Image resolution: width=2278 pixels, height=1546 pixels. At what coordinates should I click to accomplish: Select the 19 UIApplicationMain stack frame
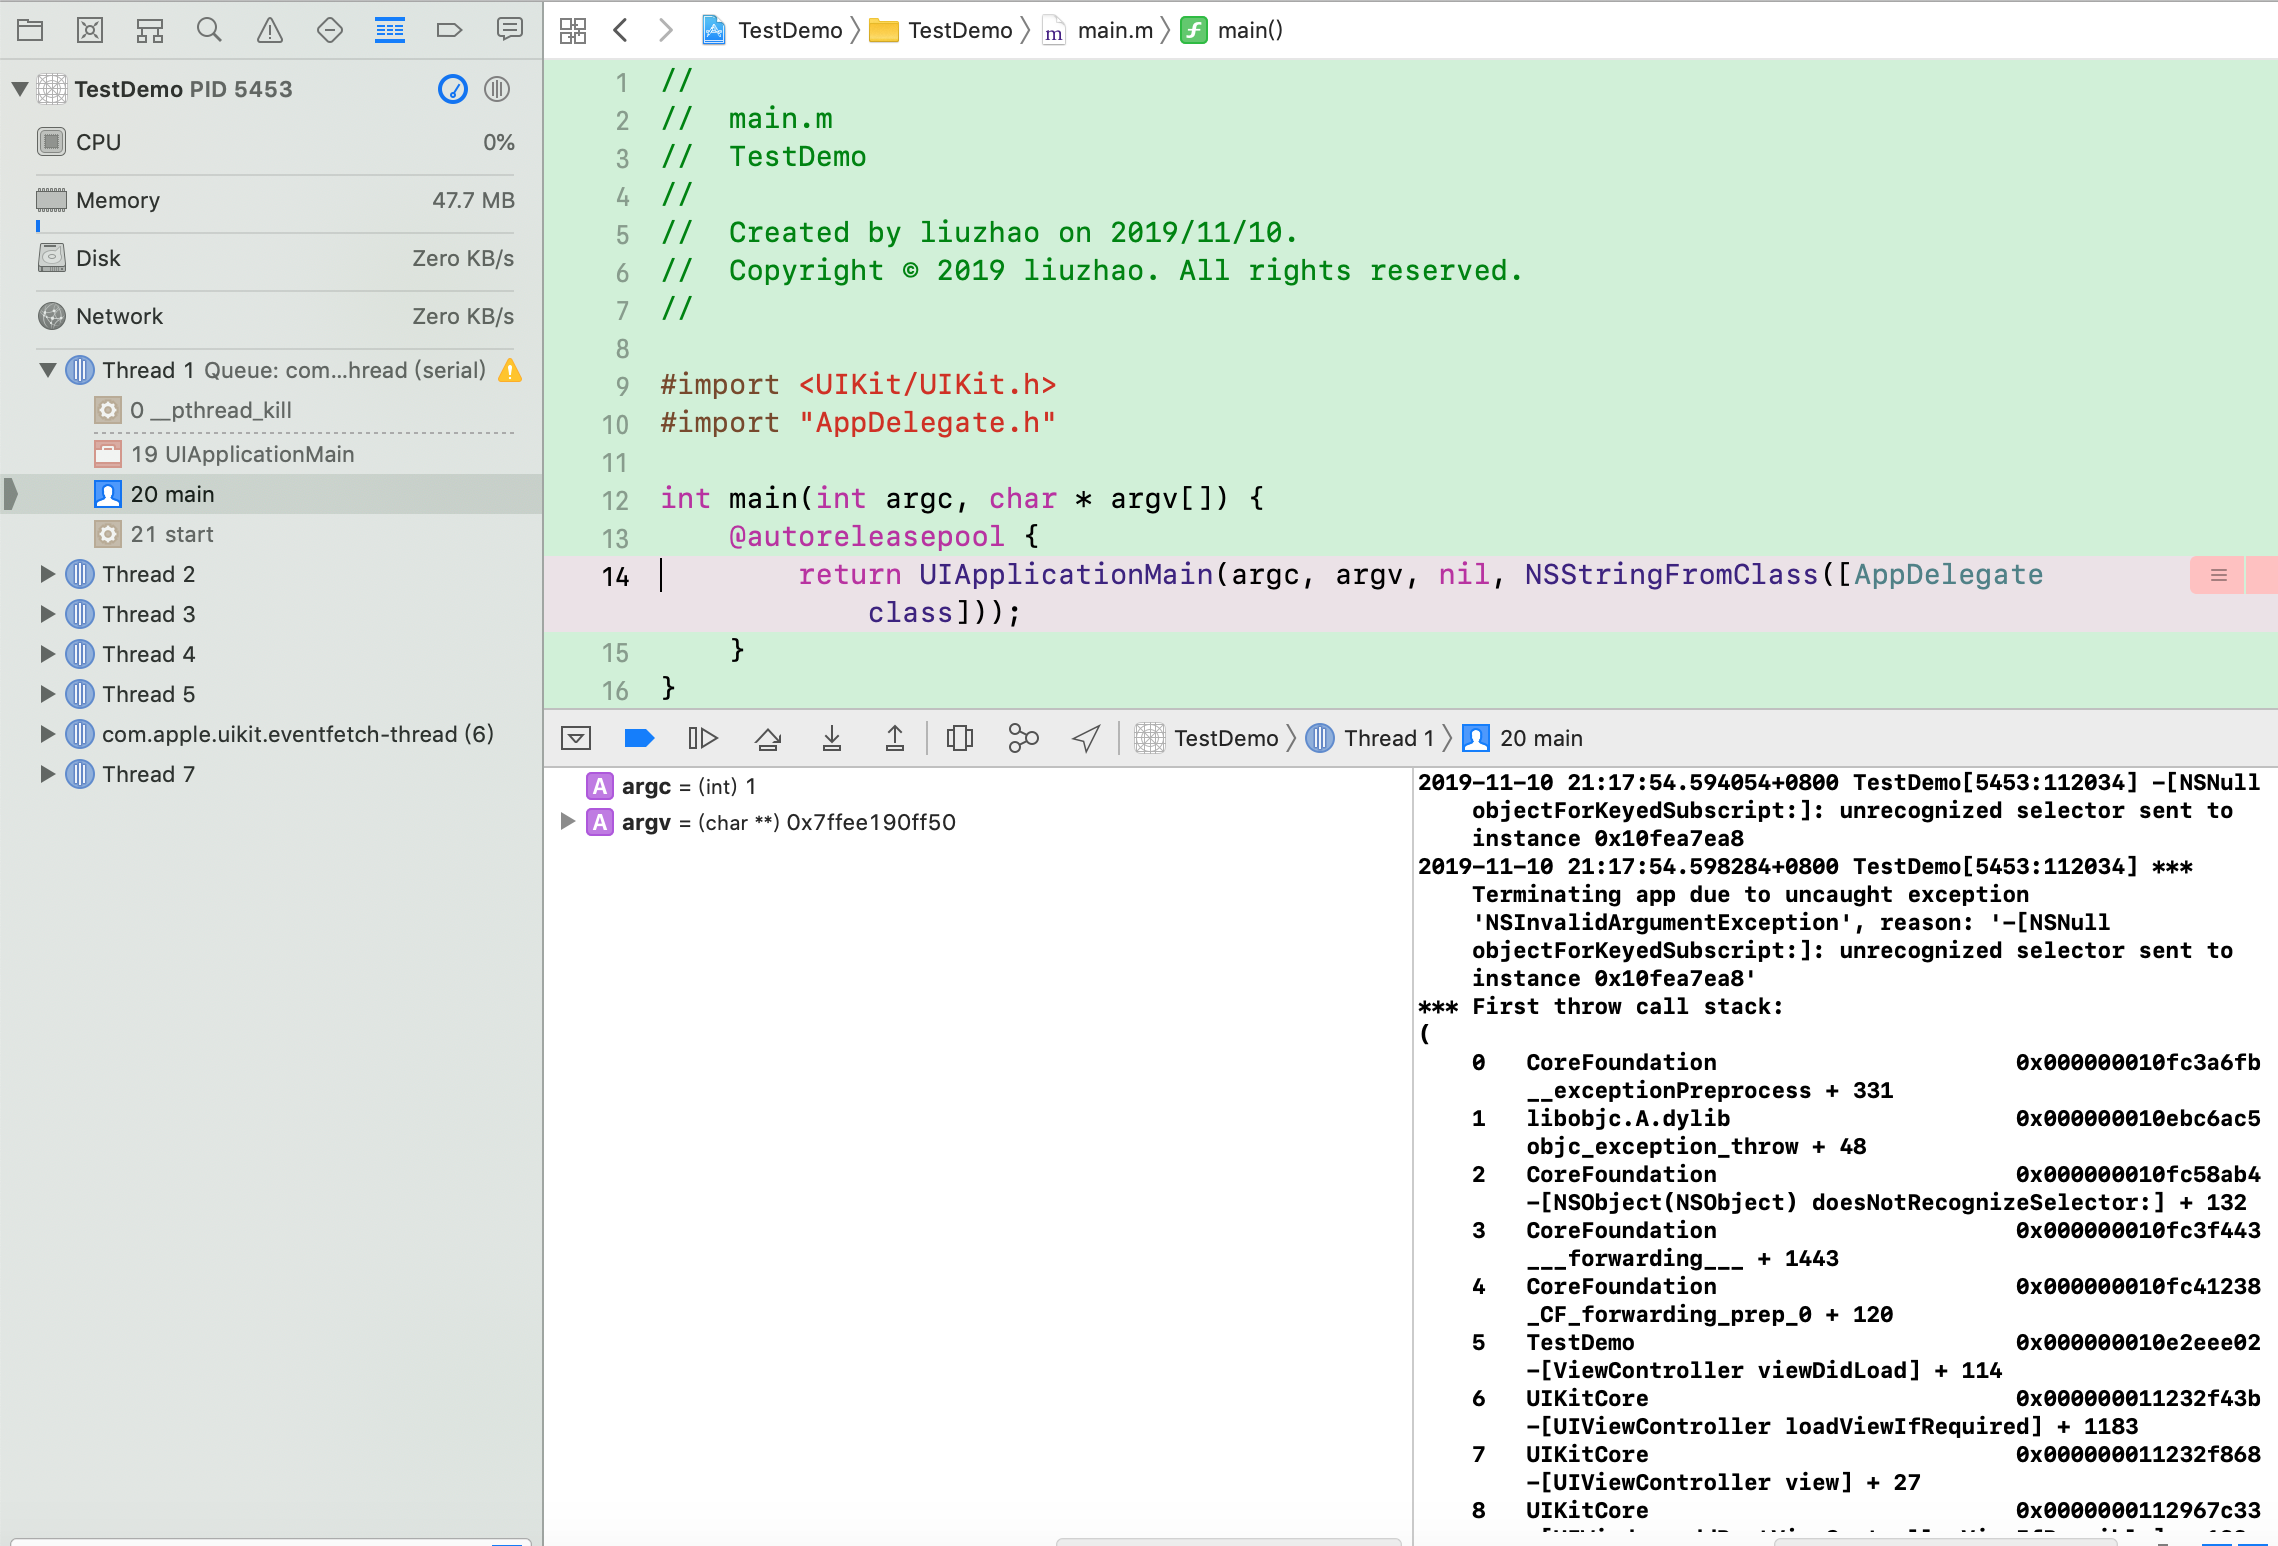242,454
